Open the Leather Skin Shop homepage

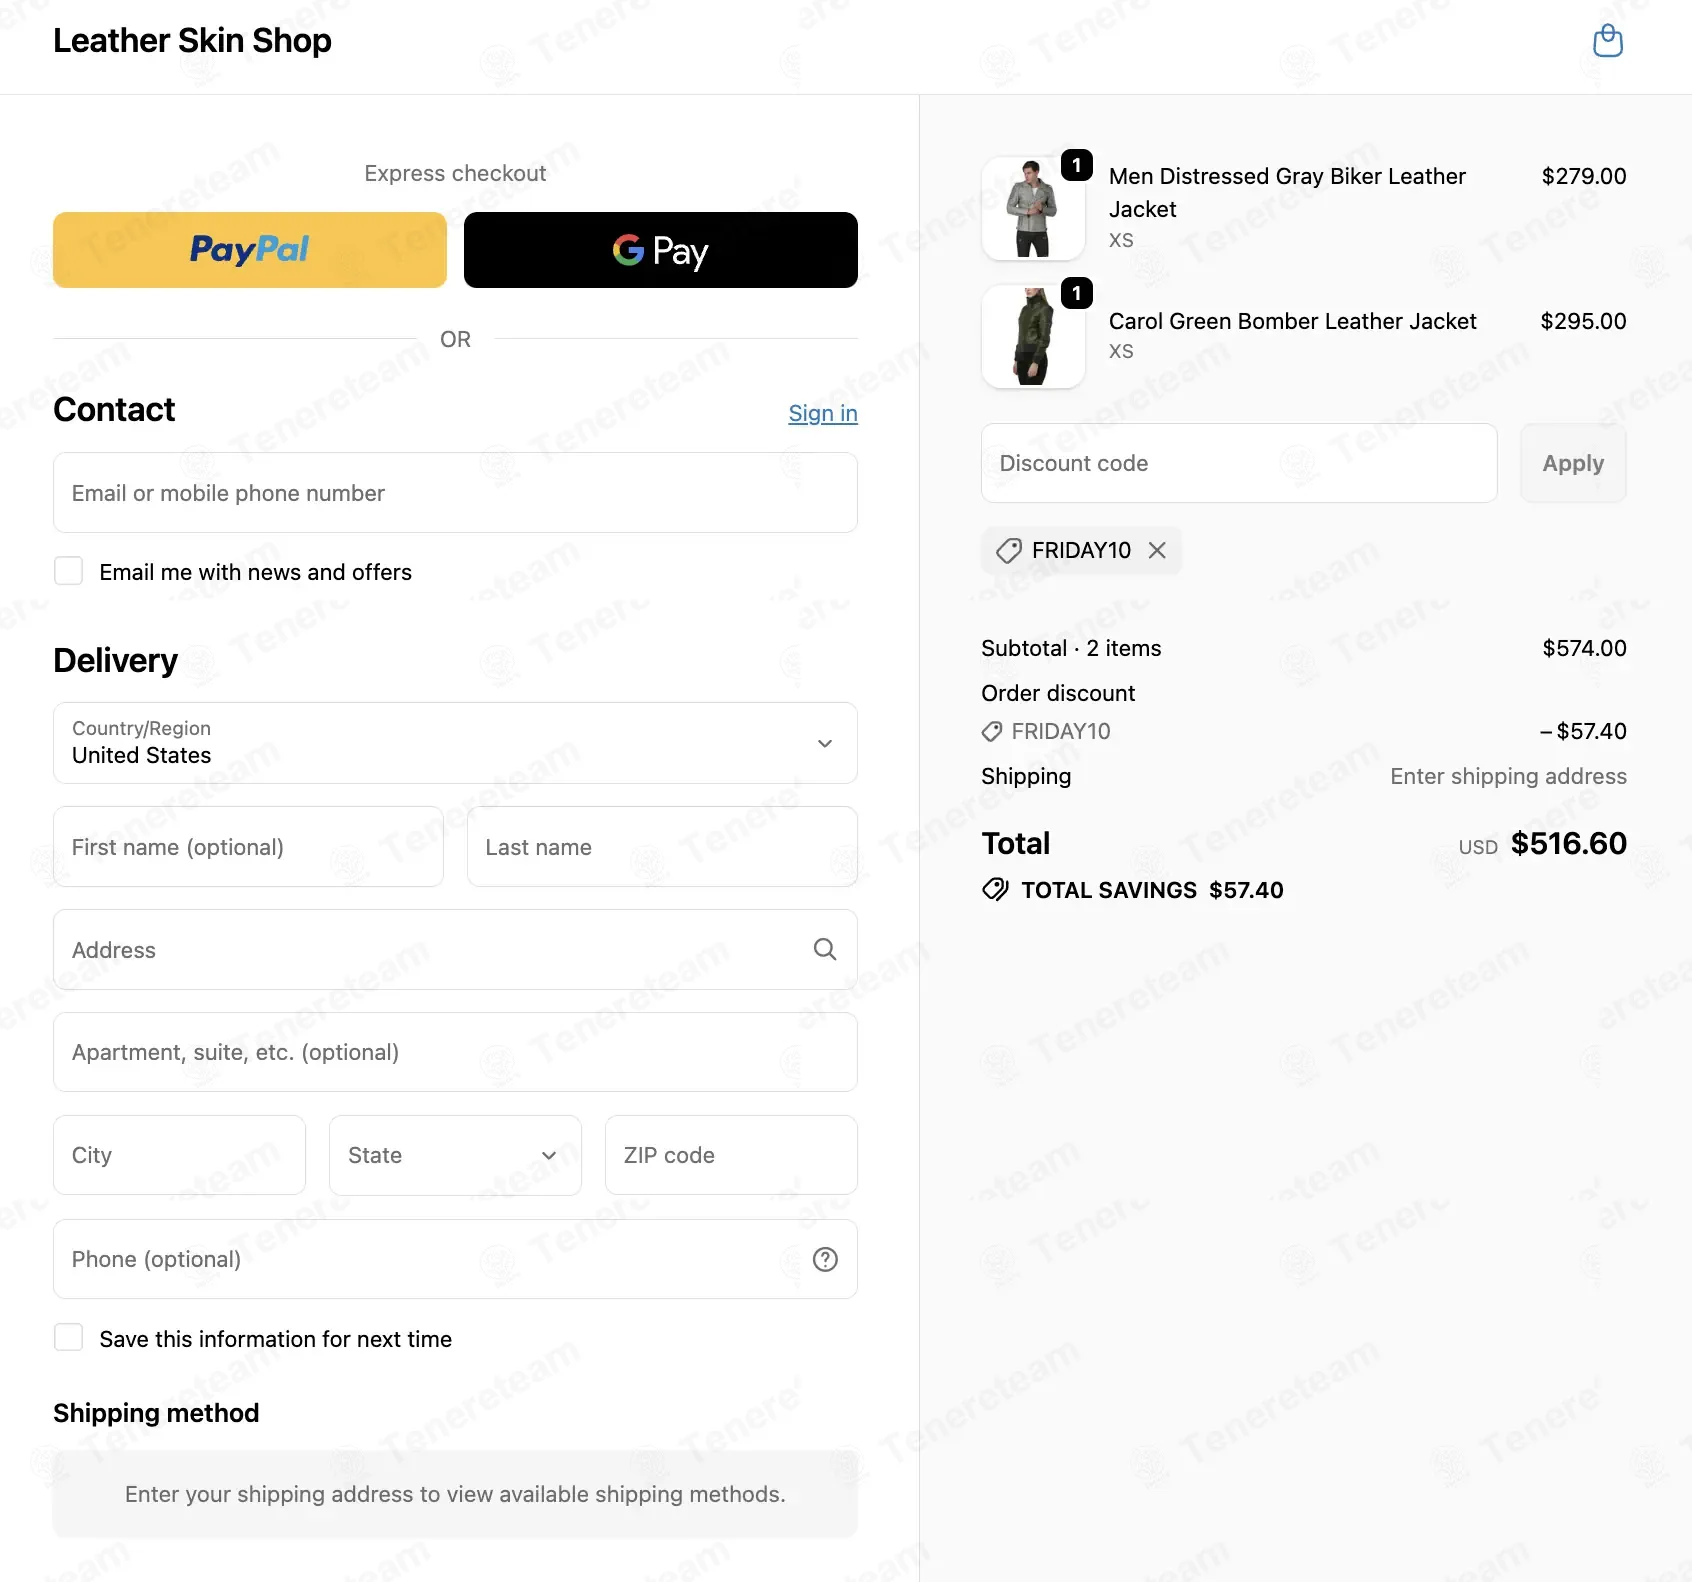pyautogui.click(x=192, y=40)
